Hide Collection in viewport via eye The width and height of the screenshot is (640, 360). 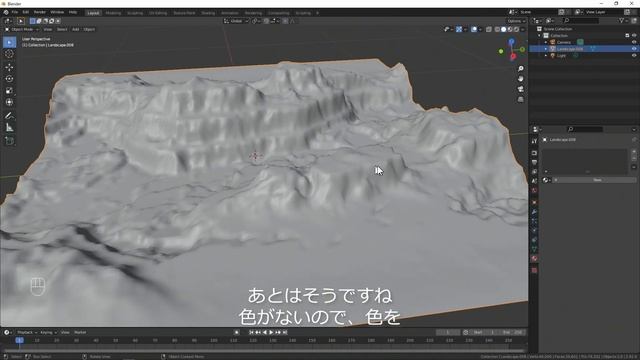634,36
